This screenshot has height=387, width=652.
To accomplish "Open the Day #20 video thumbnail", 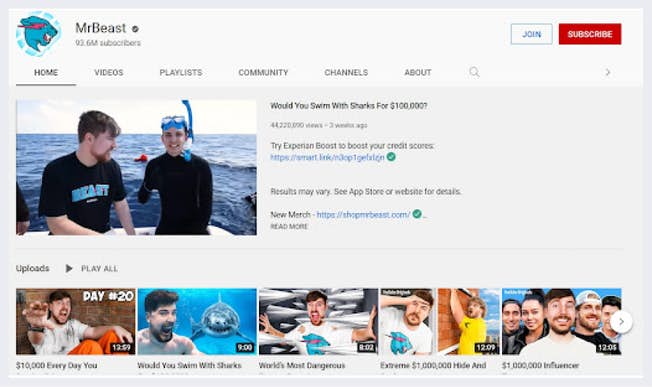I will click(x=76, y=322).
